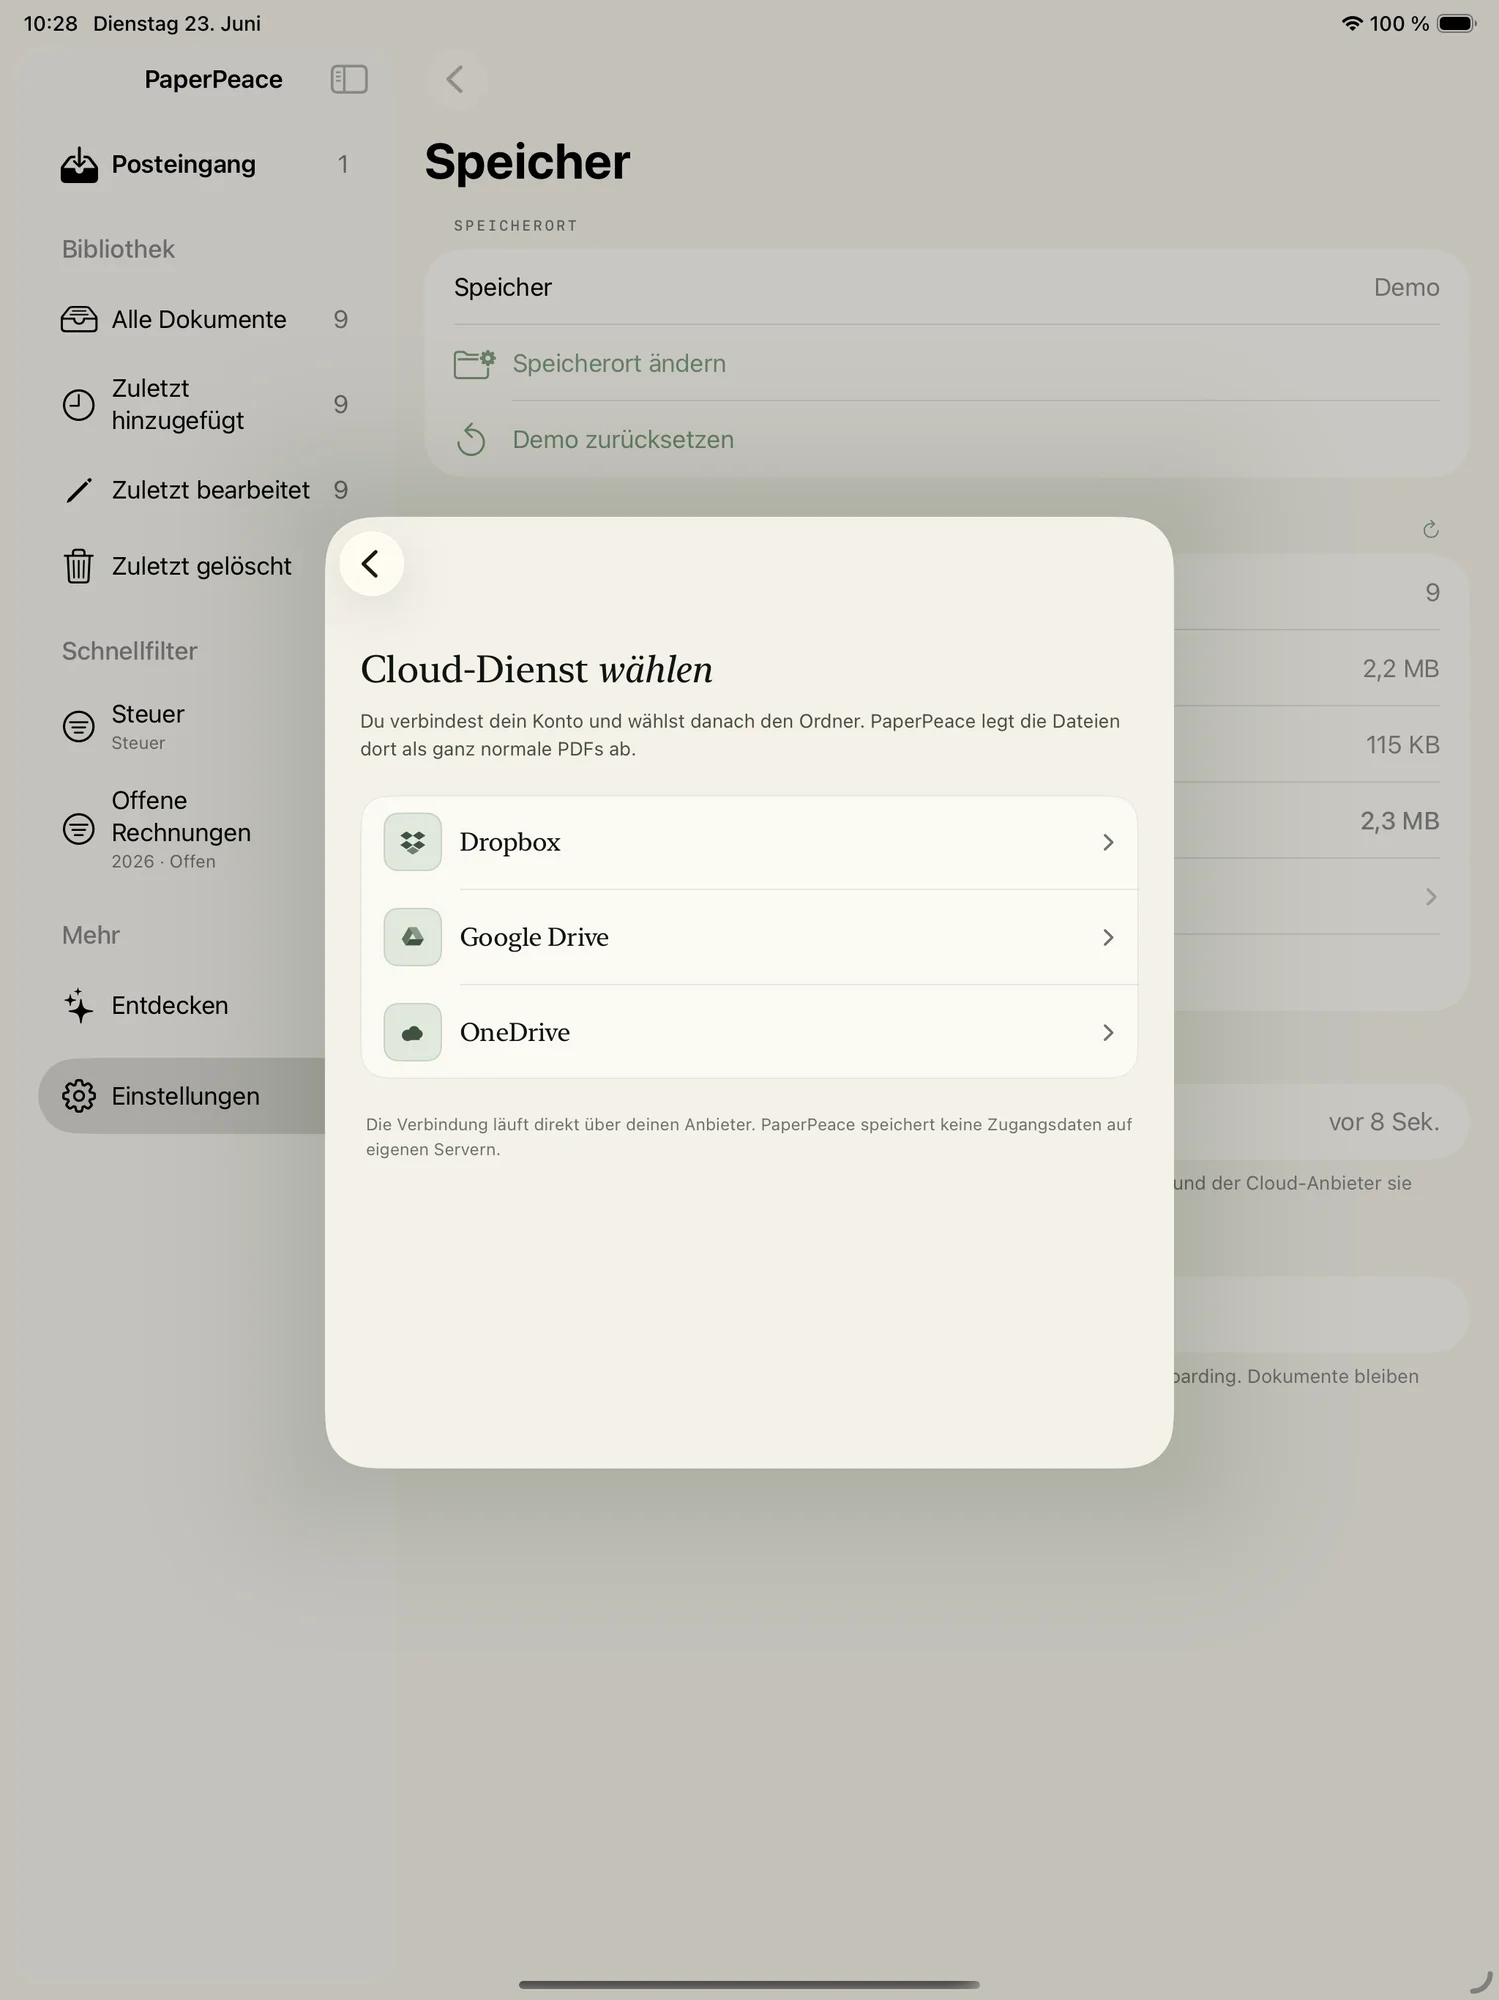Click the PaperPeace sidebar title
1499x2000 pixels.
[x=213, y=79]
